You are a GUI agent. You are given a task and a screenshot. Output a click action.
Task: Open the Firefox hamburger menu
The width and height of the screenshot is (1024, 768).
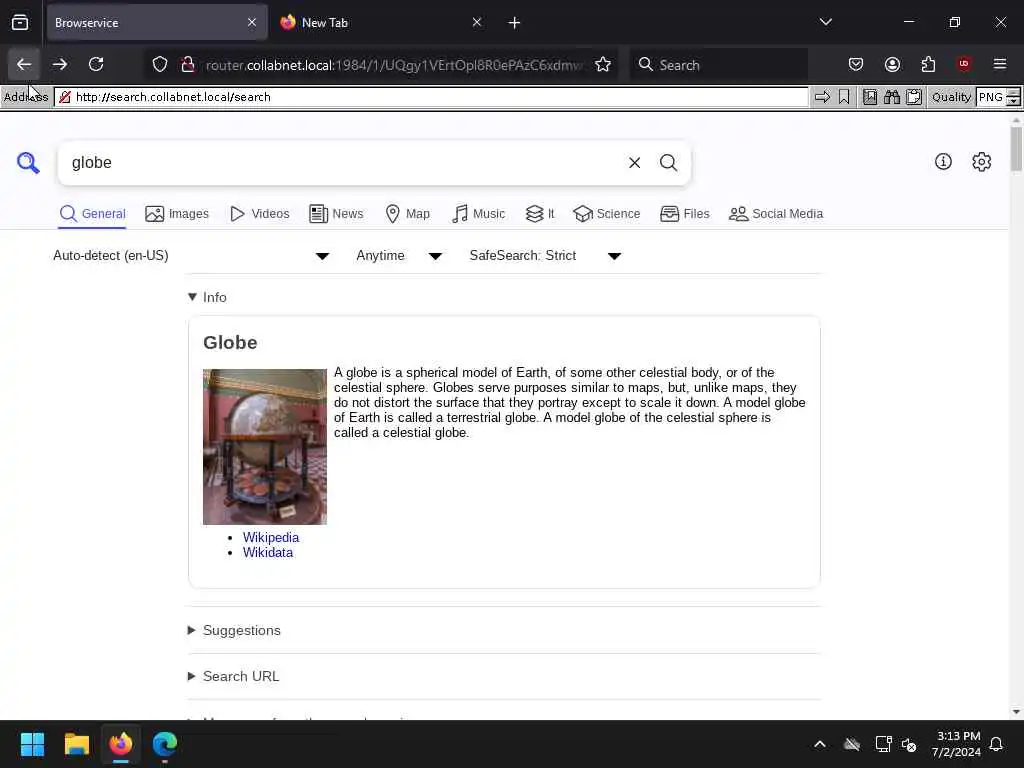1000,64
